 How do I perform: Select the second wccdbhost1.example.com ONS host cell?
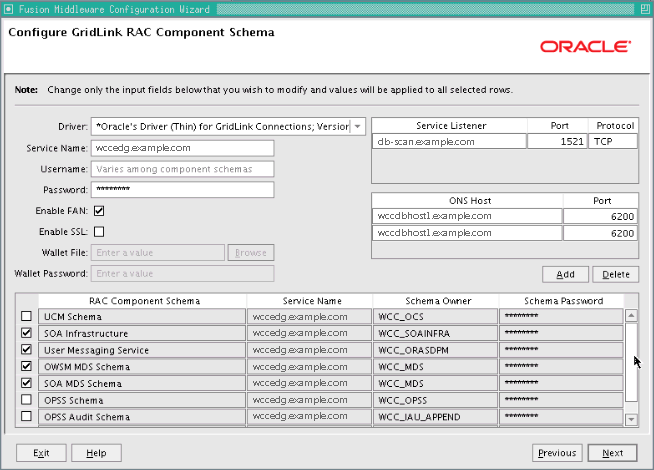click(x=467, y=233)
